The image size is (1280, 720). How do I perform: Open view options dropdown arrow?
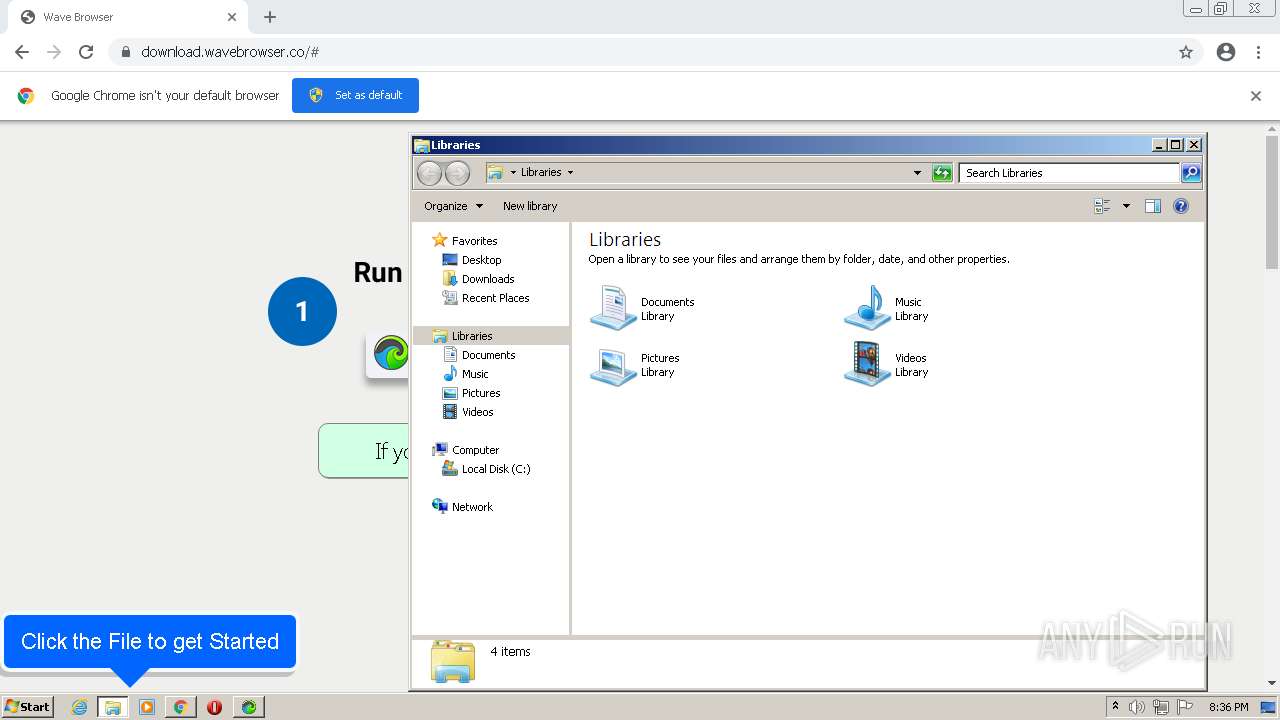tap(1126, 206)
